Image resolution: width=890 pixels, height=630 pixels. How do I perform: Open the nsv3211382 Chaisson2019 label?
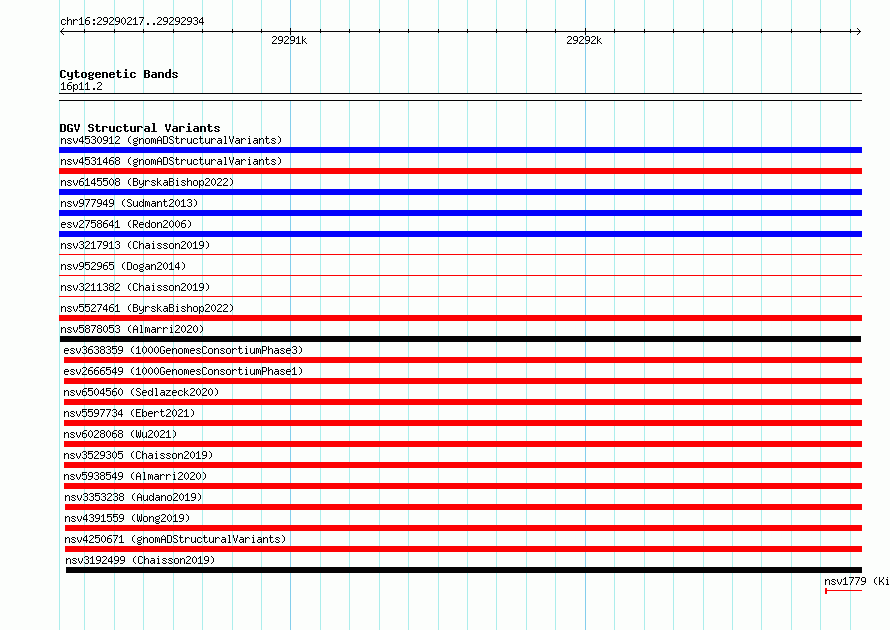coord(135,287)
